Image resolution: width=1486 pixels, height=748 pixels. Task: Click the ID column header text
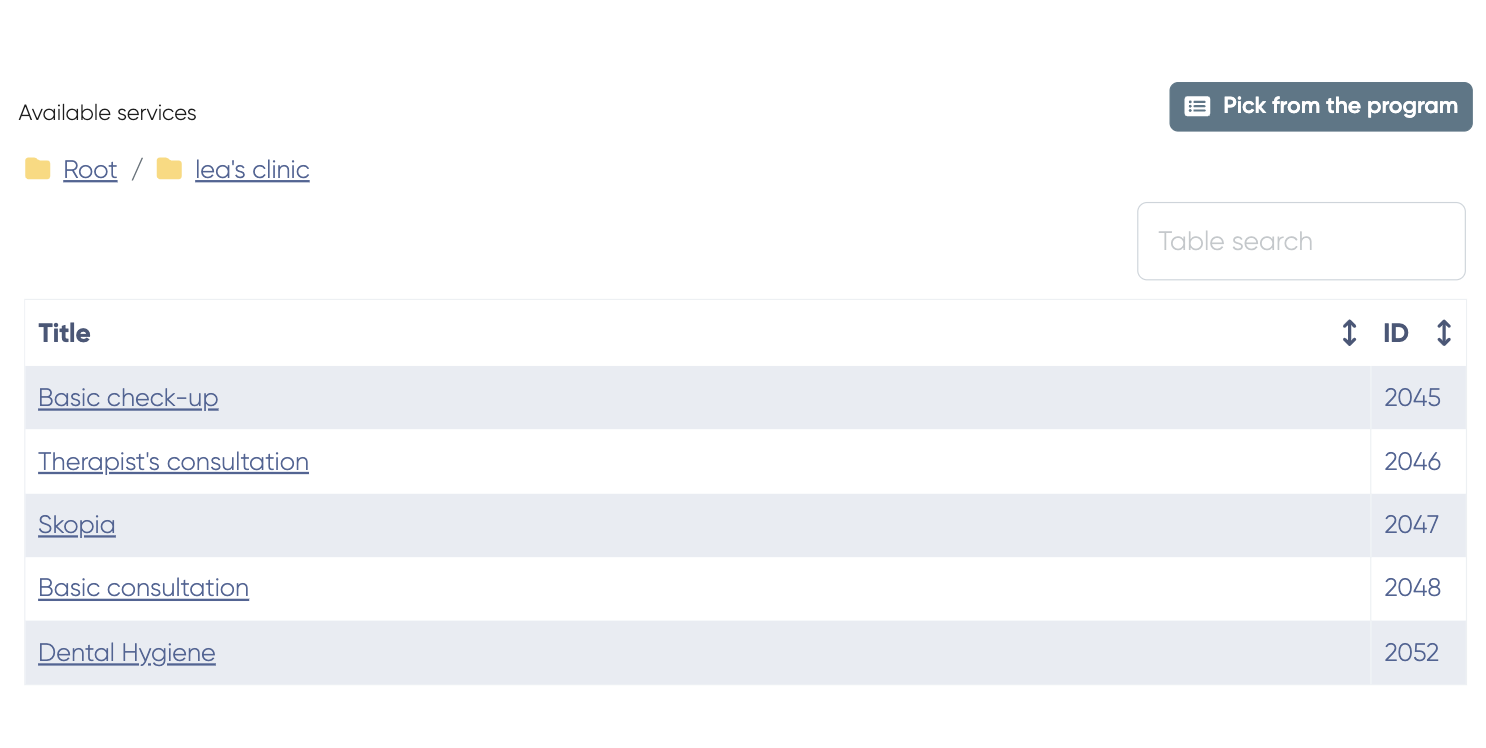[x=1395, y=333]
